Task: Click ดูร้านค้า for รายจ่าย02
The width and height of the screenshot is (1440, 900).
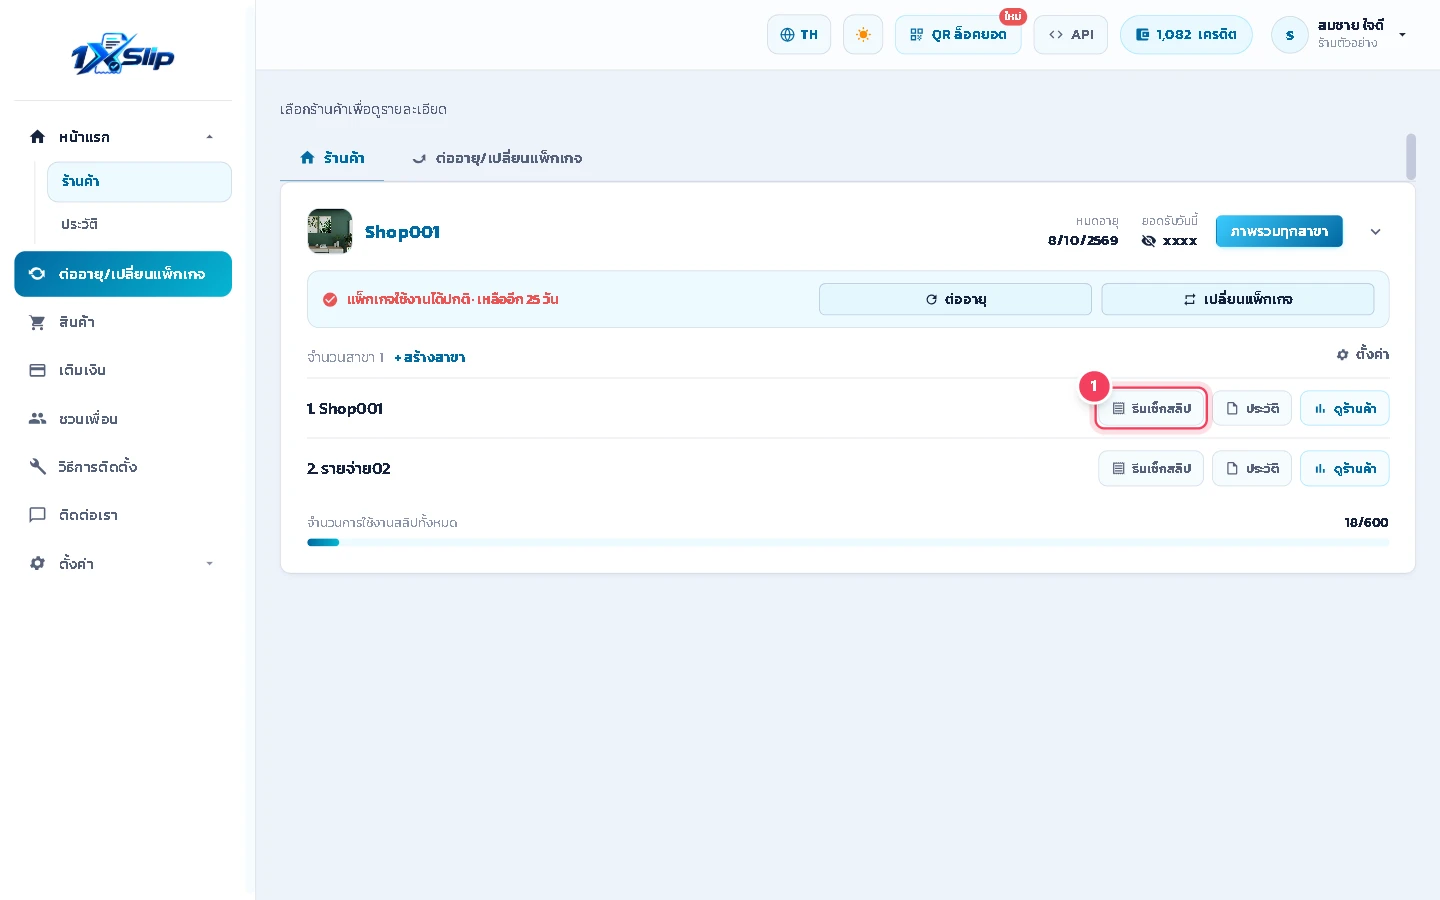Action: (1345, 468)
